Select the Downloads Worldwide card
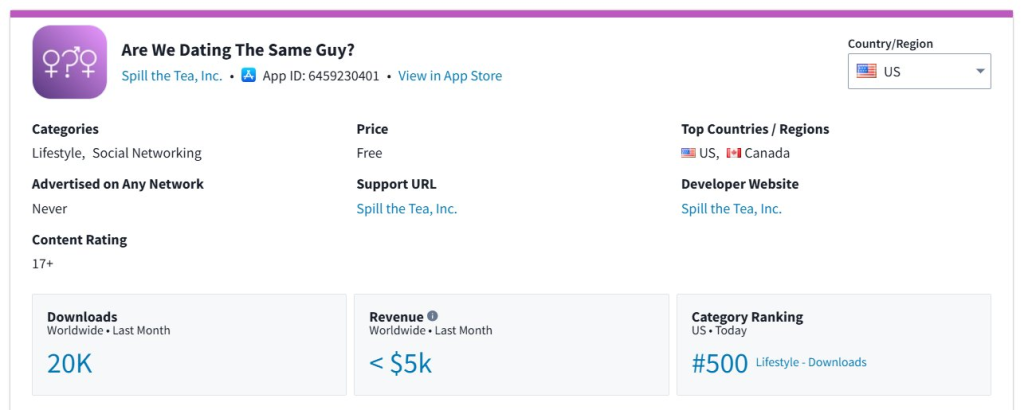 click(189, 344)
